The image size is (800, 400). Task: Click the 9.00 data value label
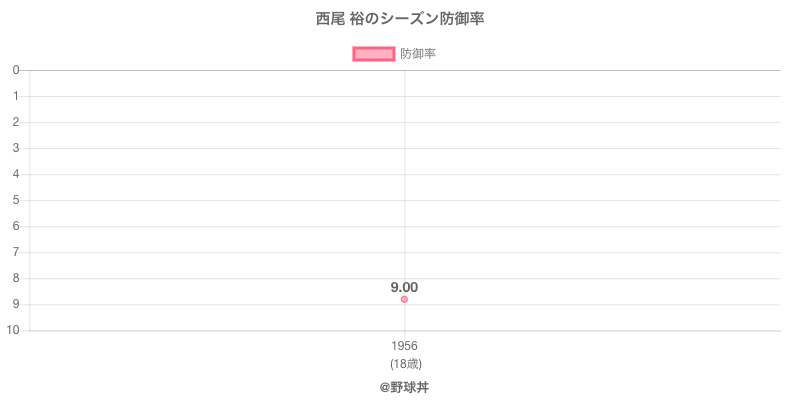tap(404, 287)
